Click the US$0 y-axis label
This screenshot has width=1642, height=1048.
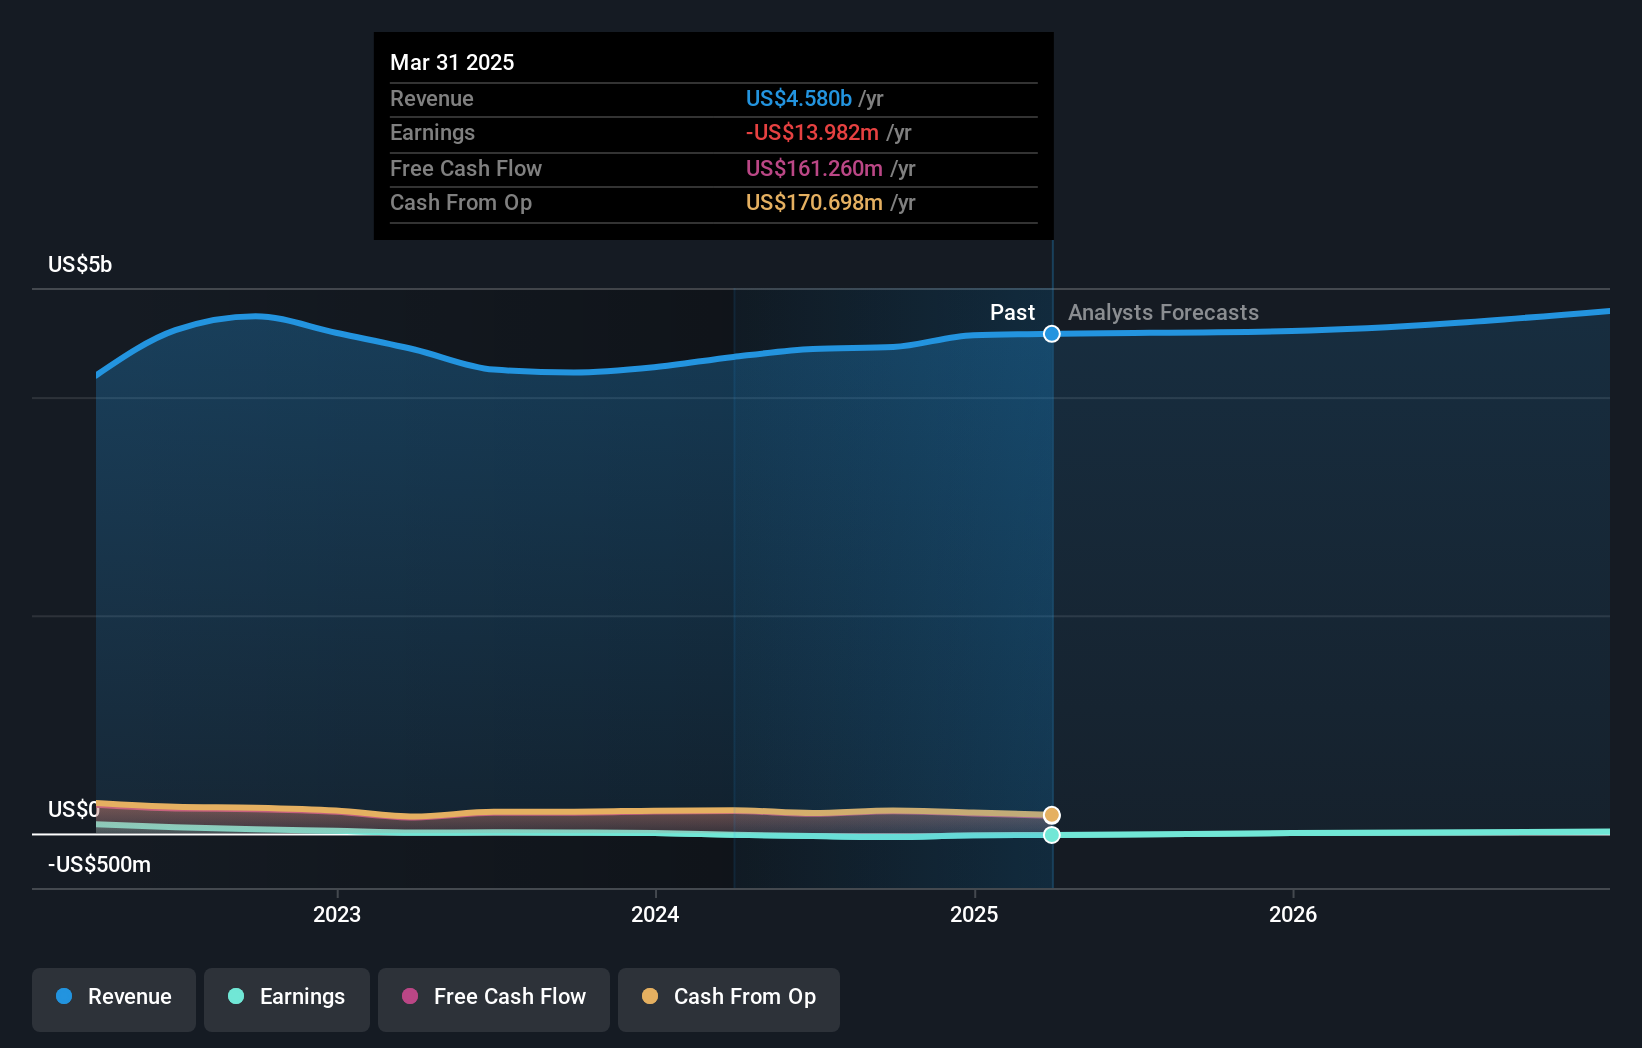pos(74,809)
